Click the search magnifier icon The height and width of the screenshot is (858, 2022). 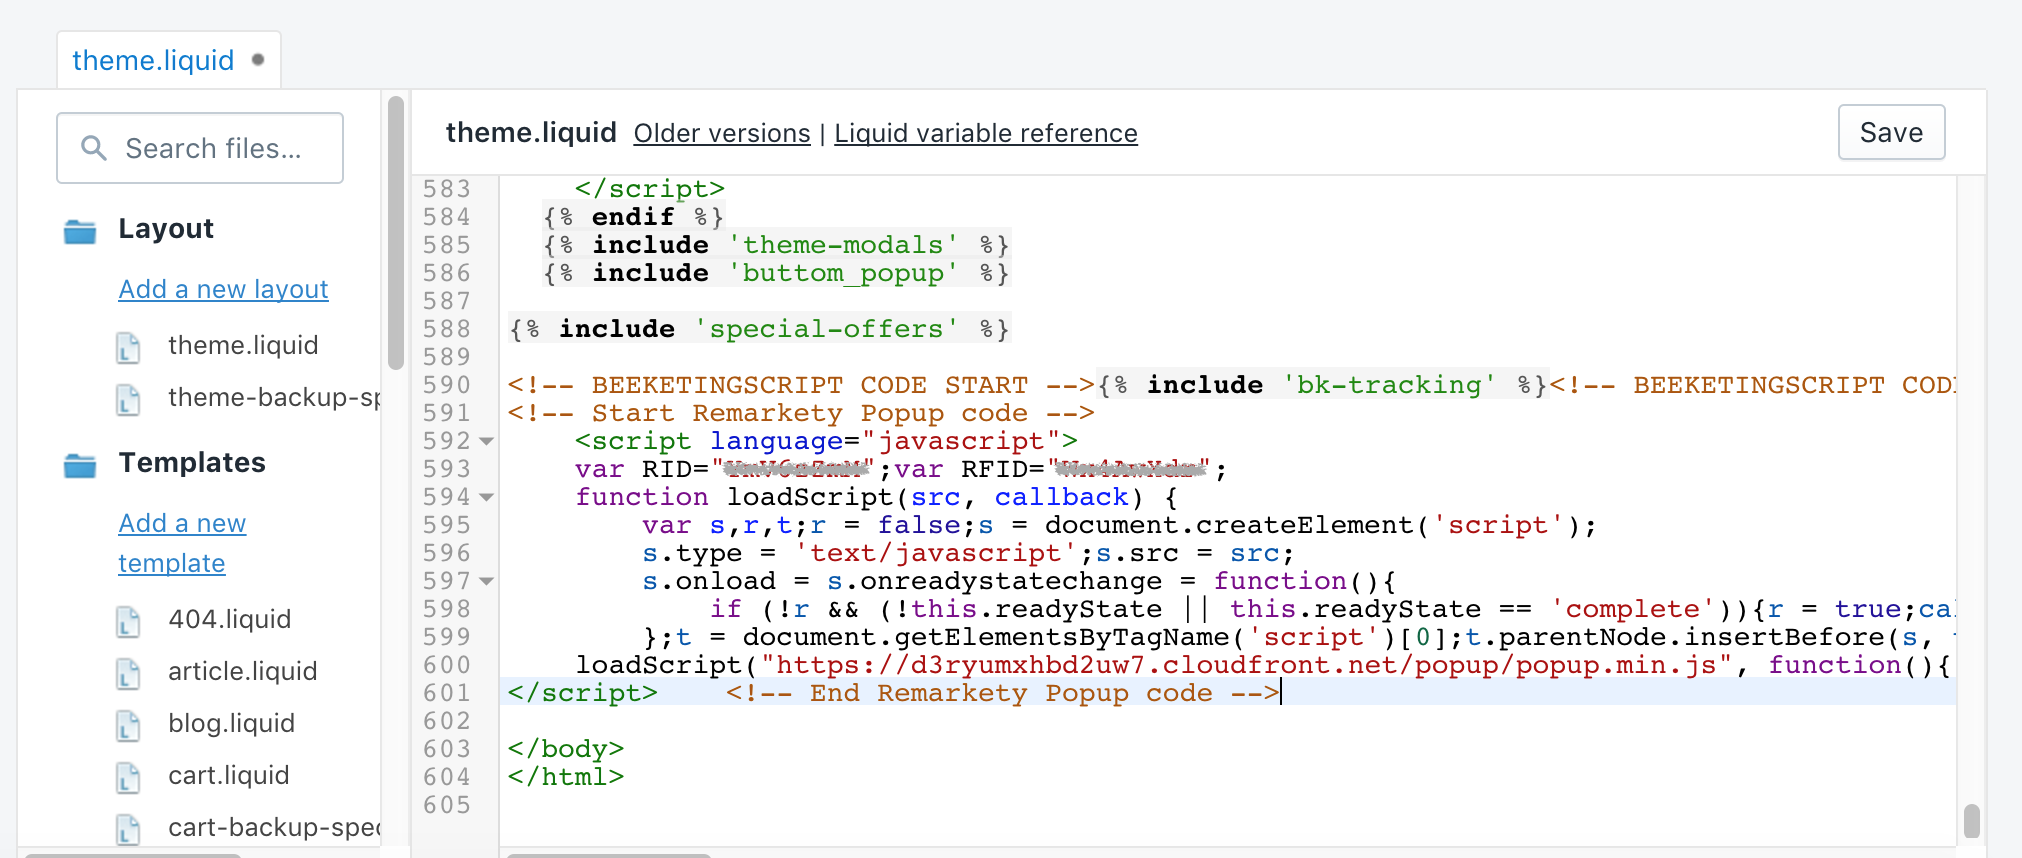[94, 148]
